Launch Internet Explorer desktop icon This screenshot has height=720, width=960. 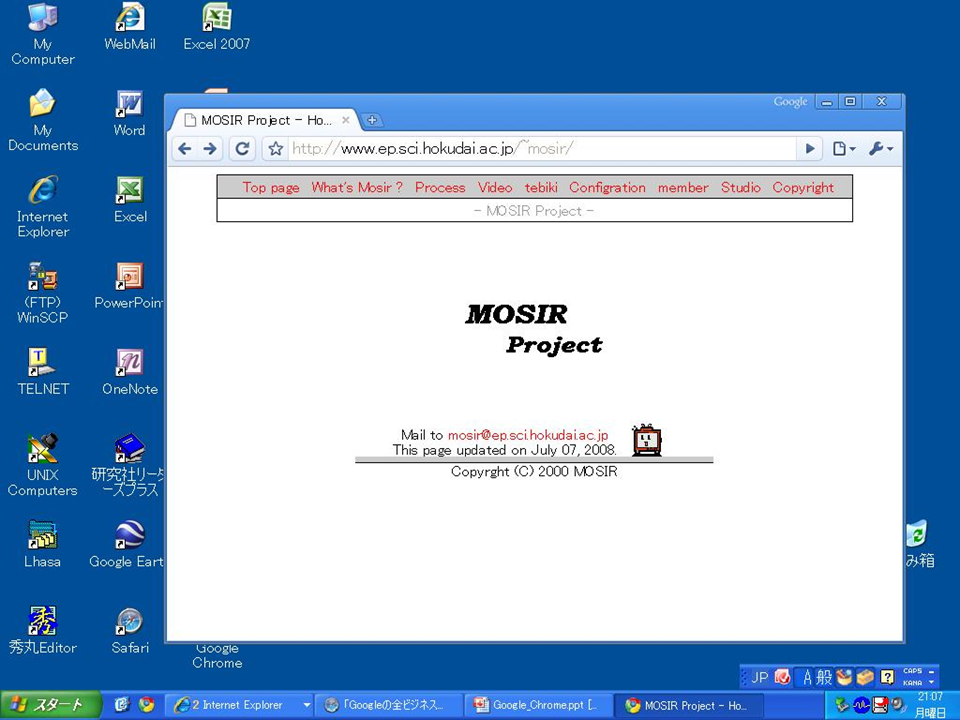pos(43,206)
